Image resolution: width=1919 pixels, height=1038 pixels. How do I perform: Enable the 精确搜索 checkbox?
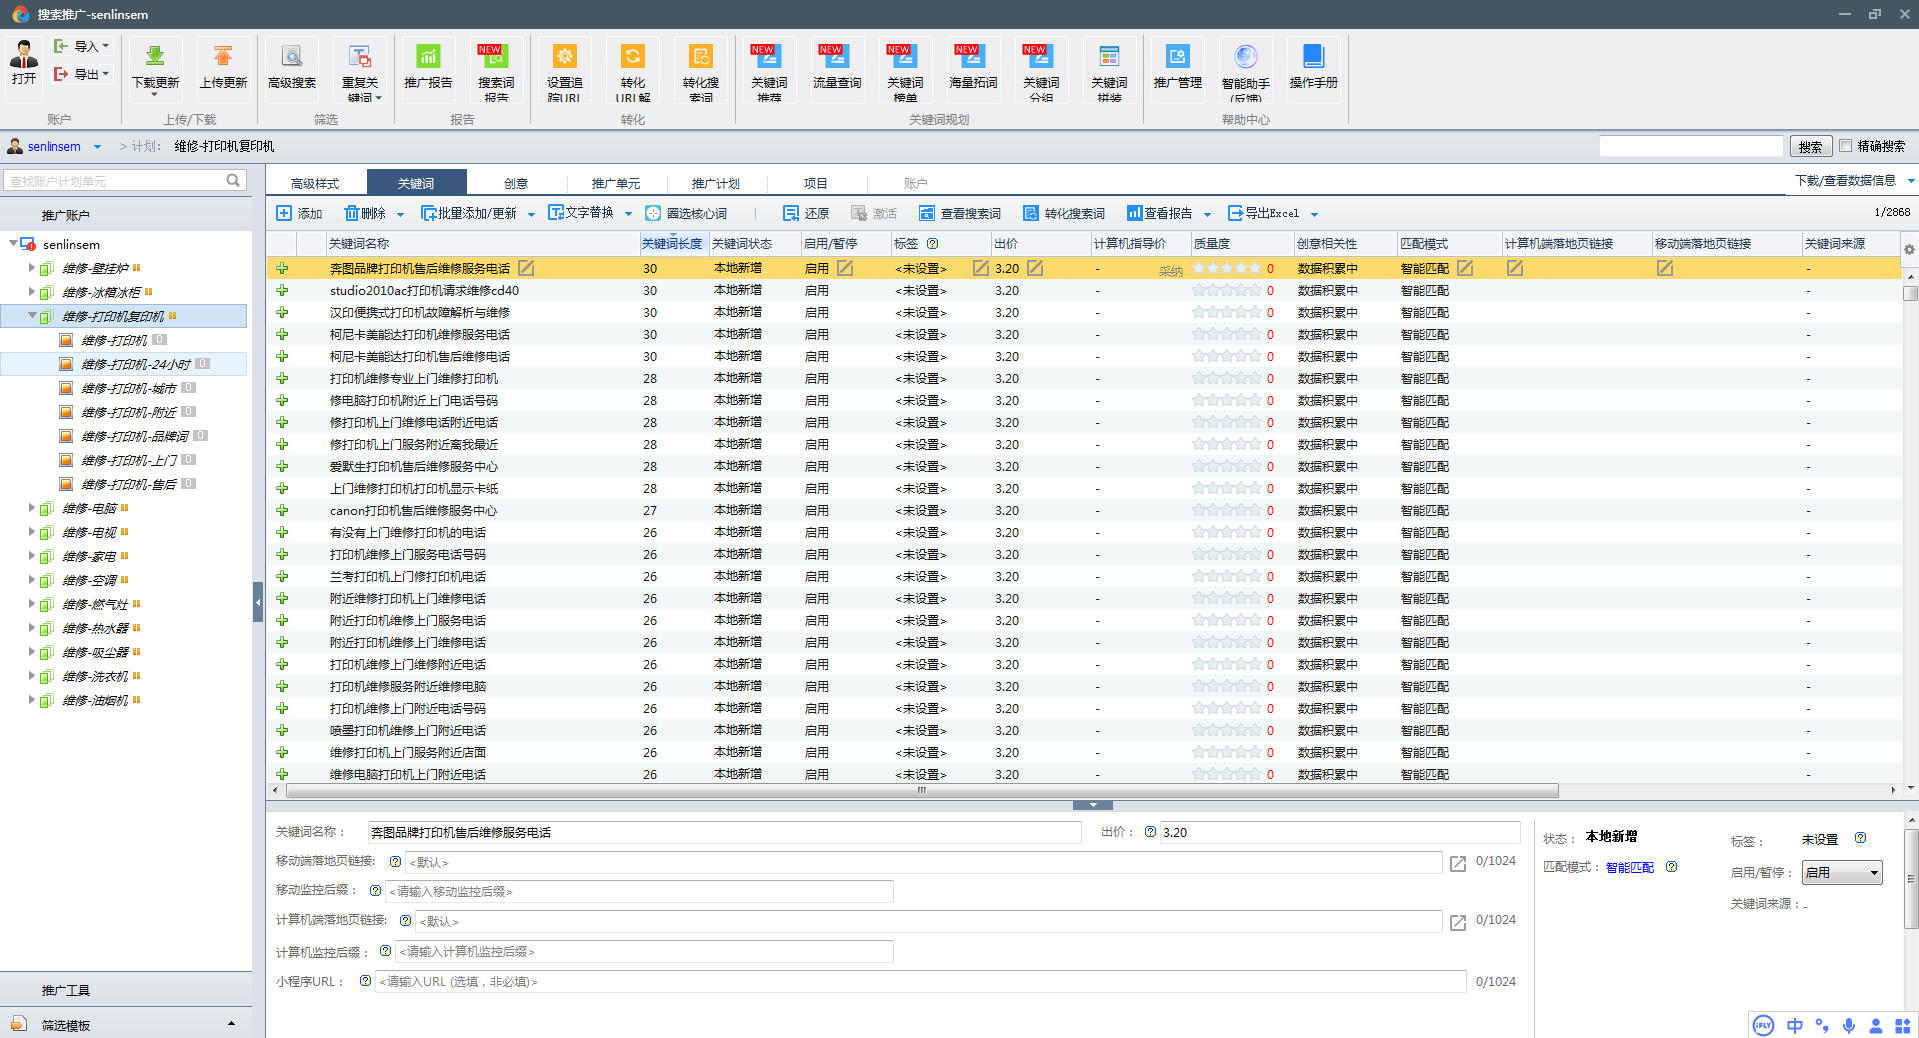tap(1846, 146)
